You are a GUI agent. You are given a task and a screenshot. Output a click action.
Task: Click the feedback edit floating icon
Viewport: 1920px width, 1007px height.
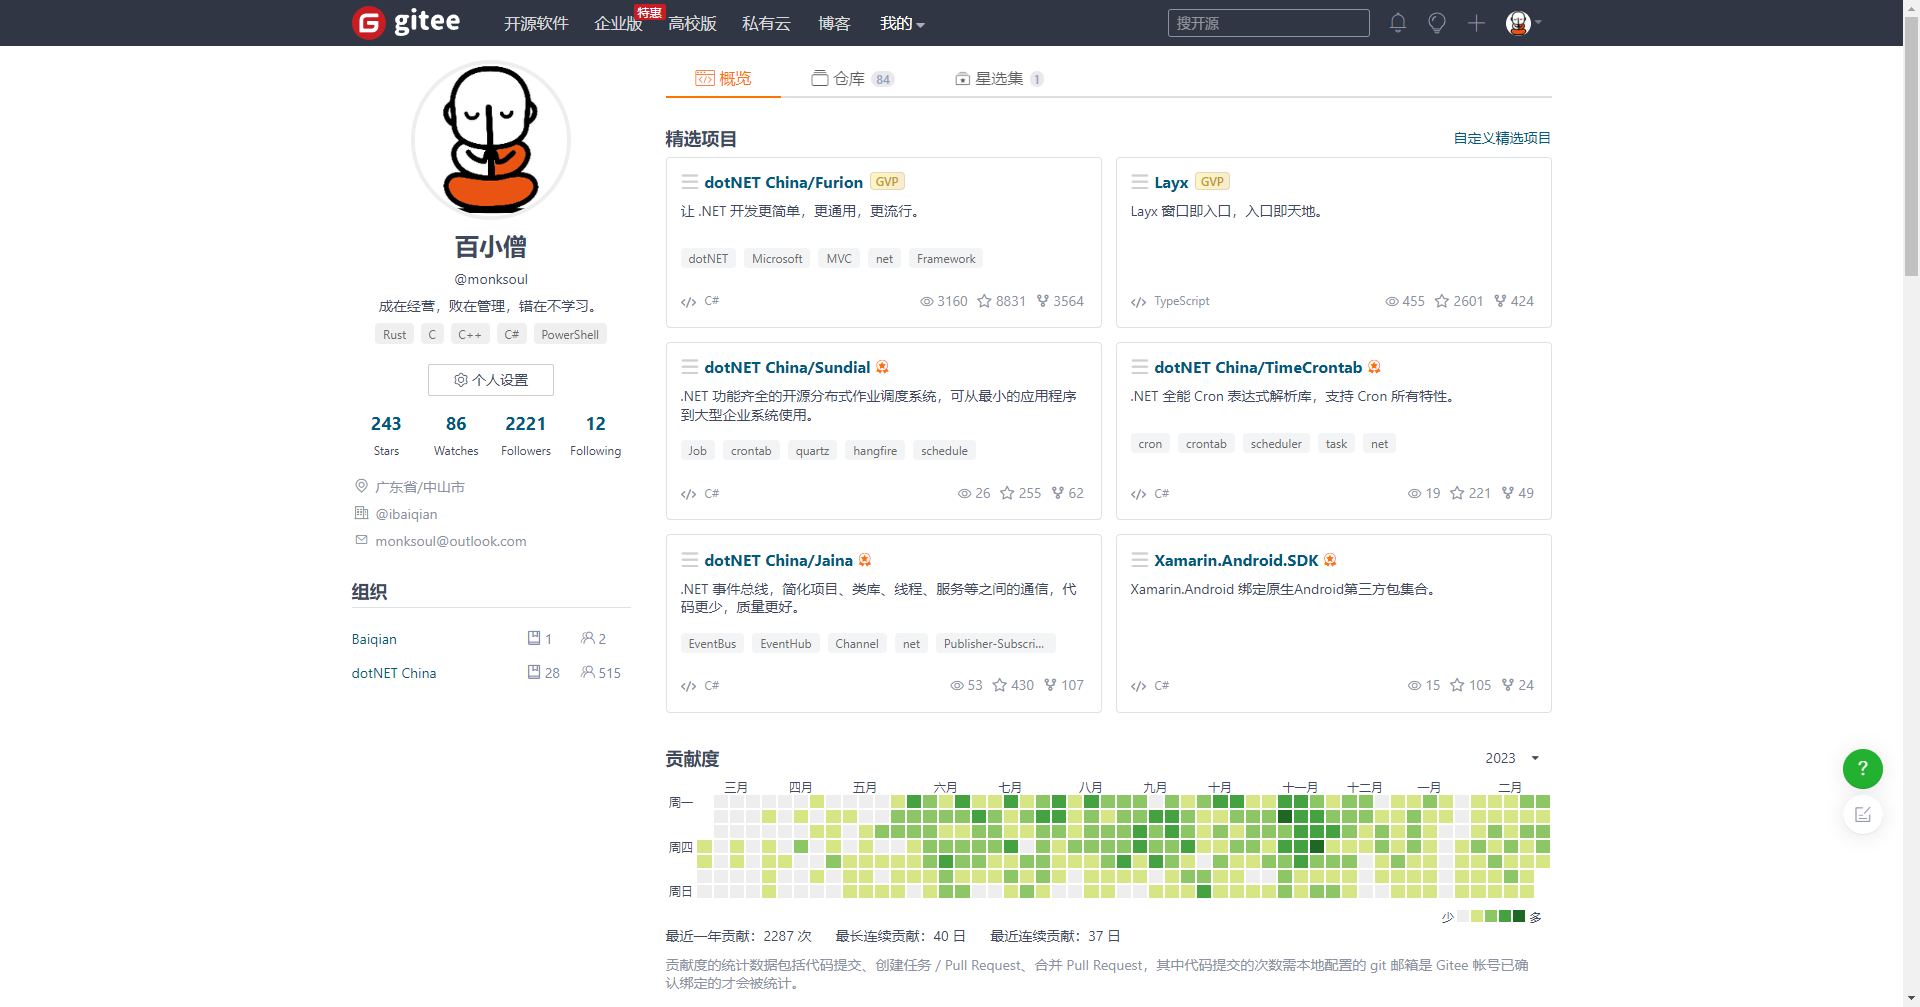pyautogui.click(x=1863, y=815)
